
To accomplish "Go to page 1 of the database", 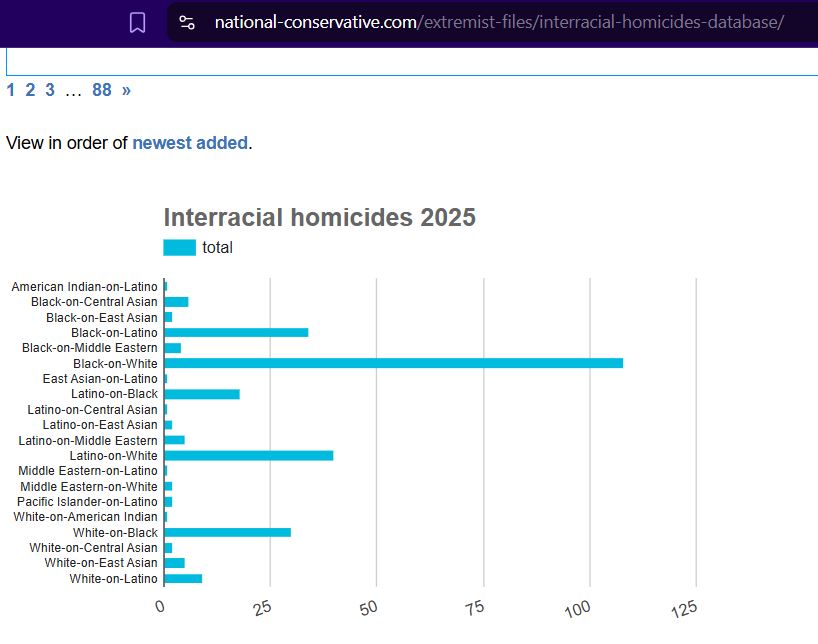I will click(10, 90).
